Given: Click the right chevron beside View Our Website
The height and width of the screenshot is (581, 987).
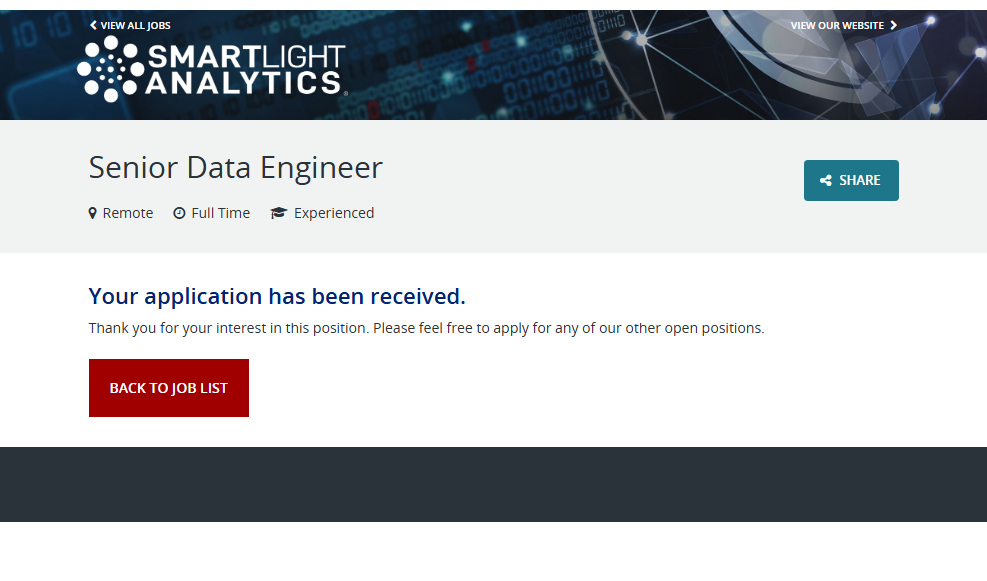Looking at the screenshot, I should tap(894, 25).
